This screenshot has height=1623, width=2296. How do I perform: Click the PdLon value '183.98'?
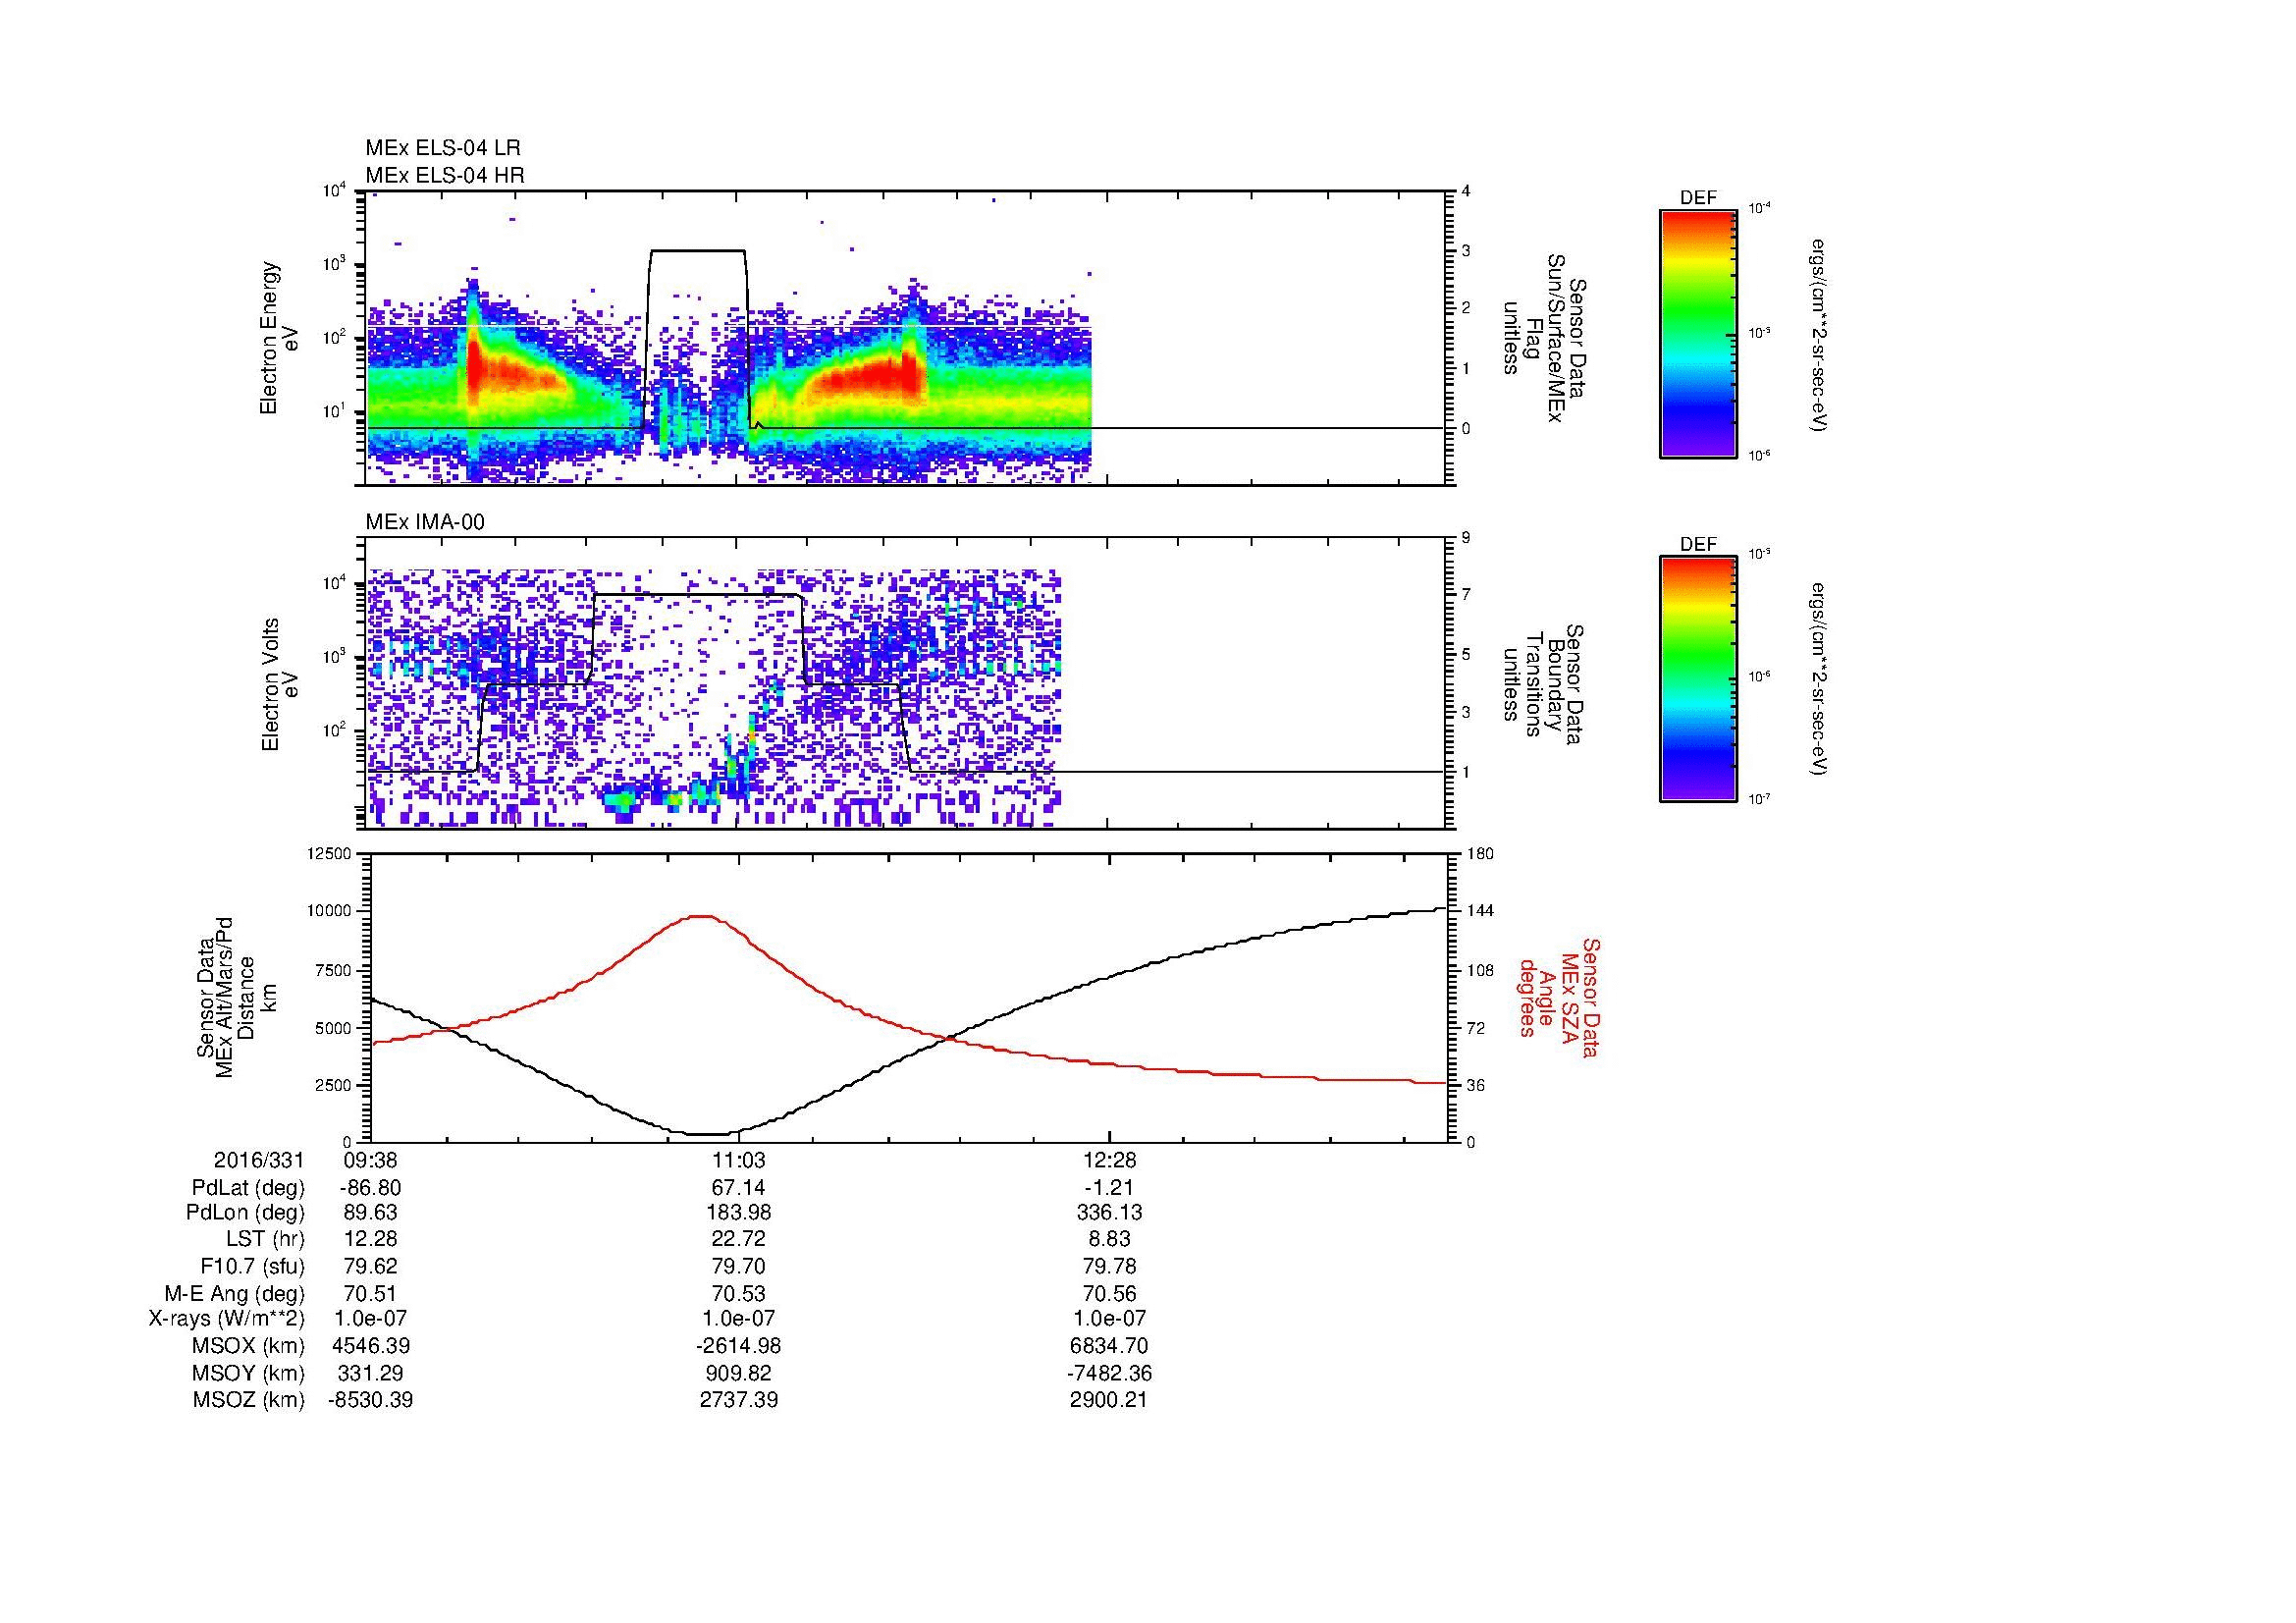click(738, 1213)
